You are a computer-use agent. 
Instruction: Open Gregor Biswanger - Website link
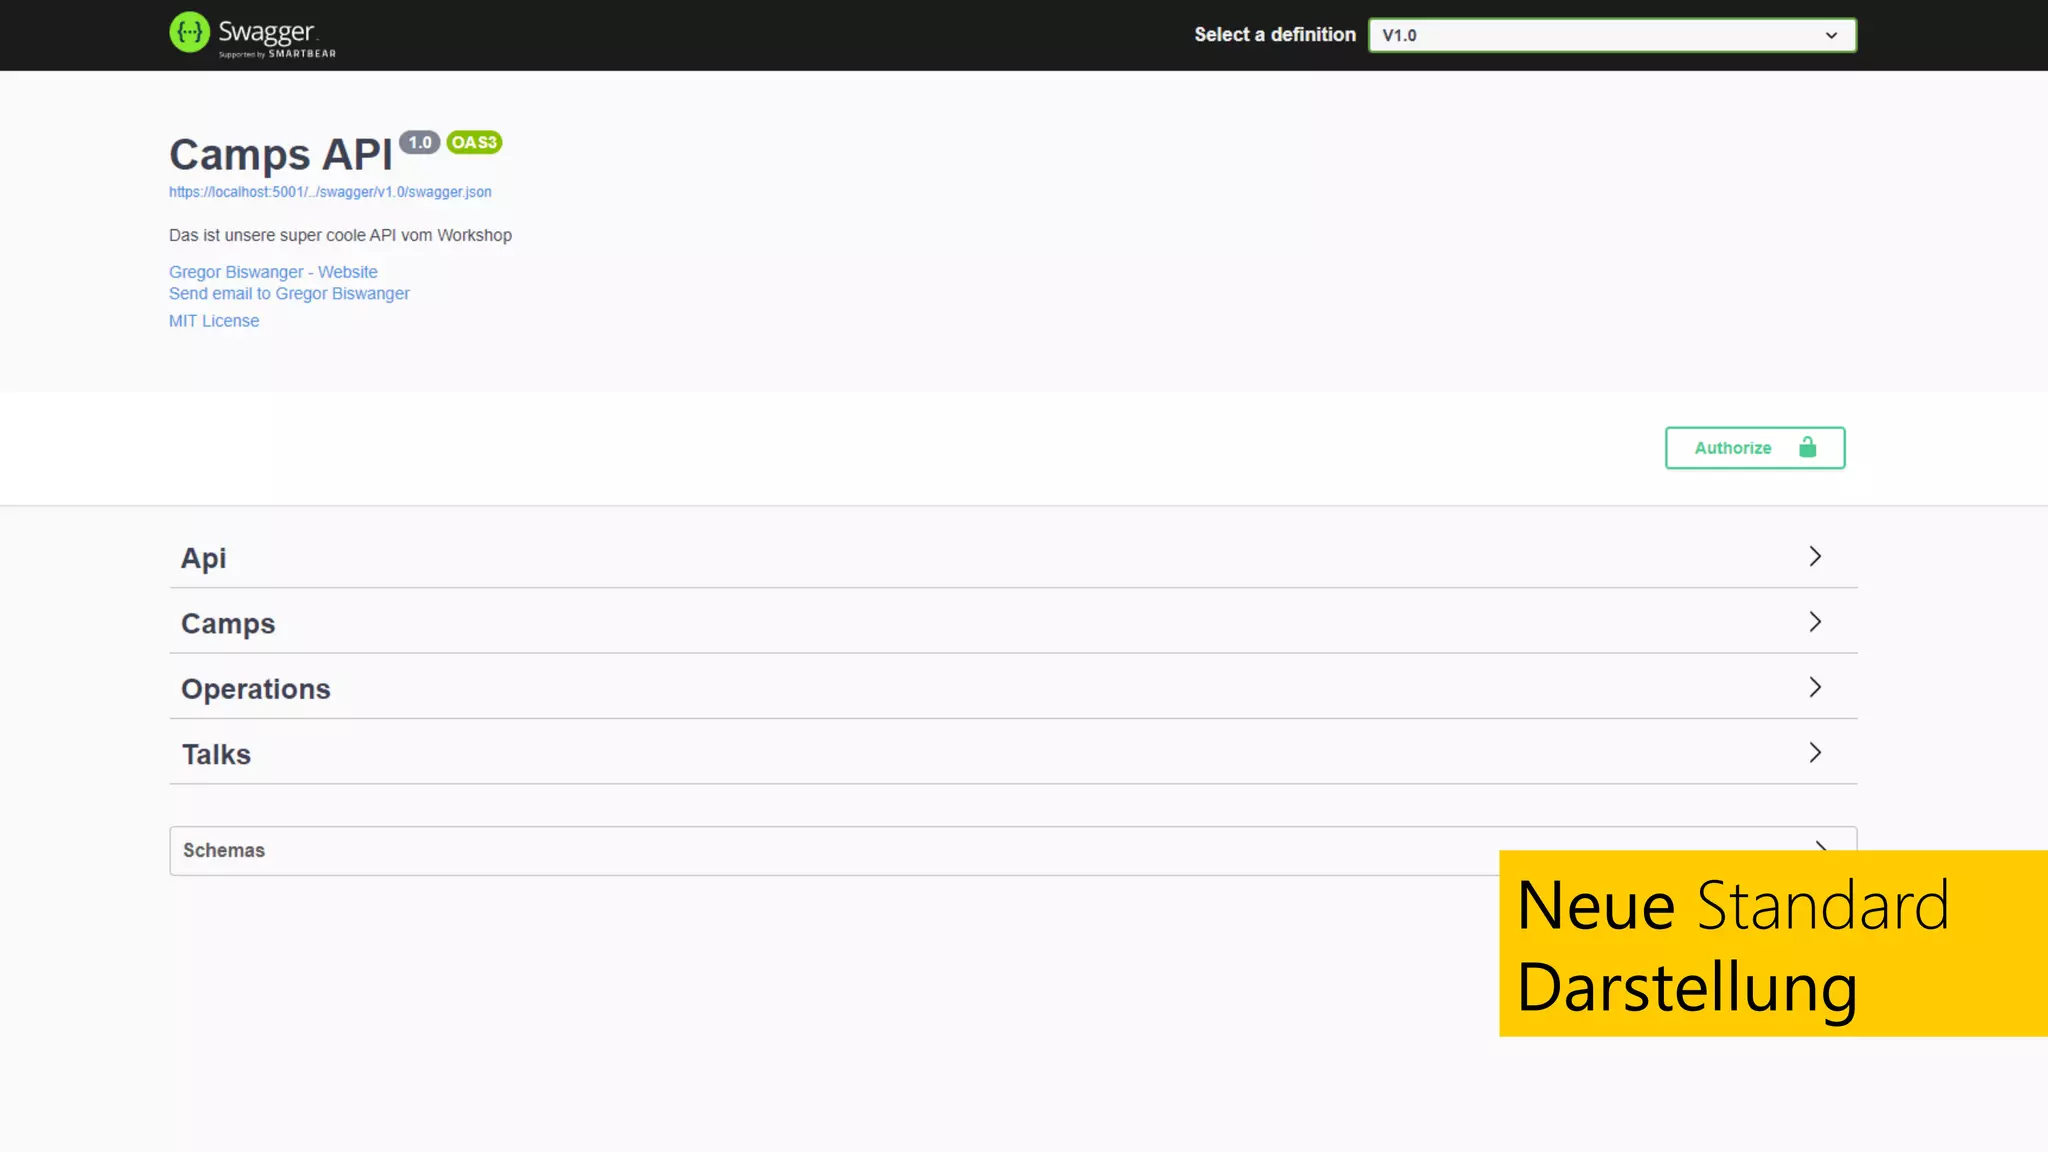[273, 272]
